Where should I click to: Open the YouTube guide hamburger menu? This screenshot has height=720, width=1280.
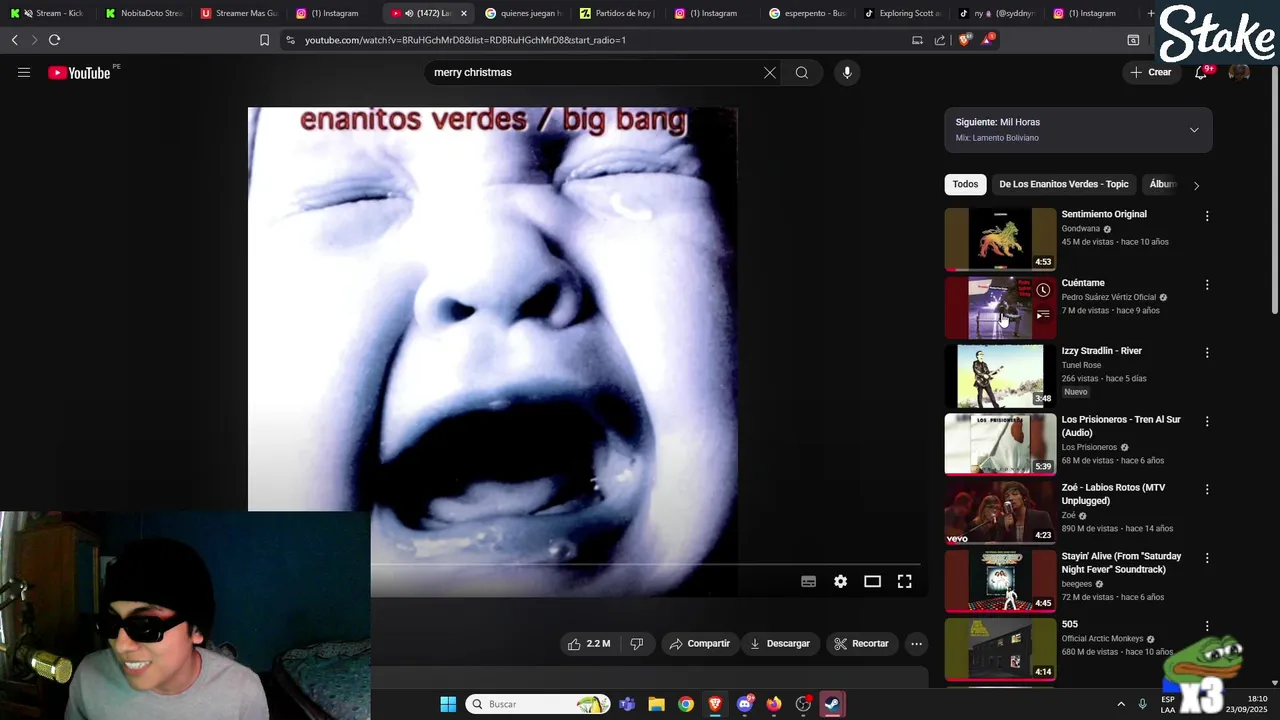click(24, 72)
